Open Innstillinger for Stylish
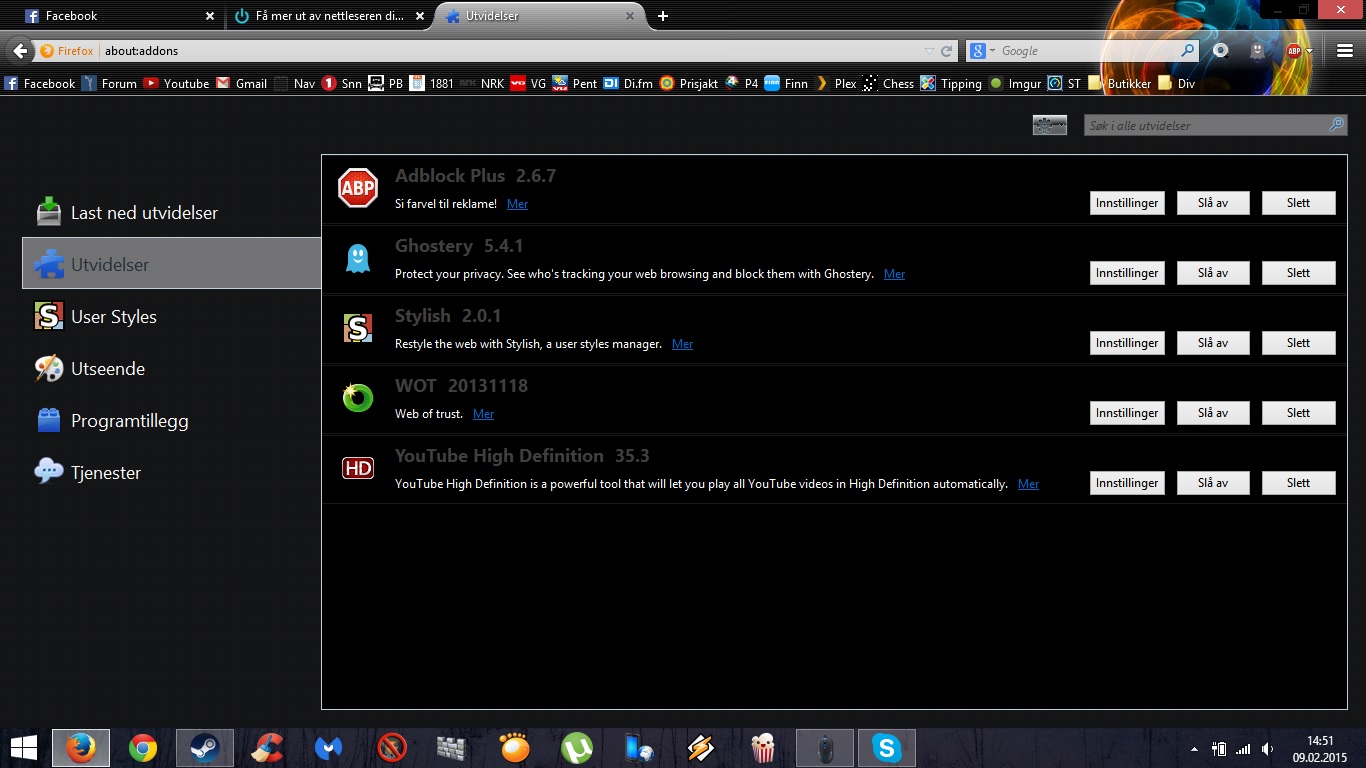This screenshot has width=1366, height=768. [x=1127, y=343]
